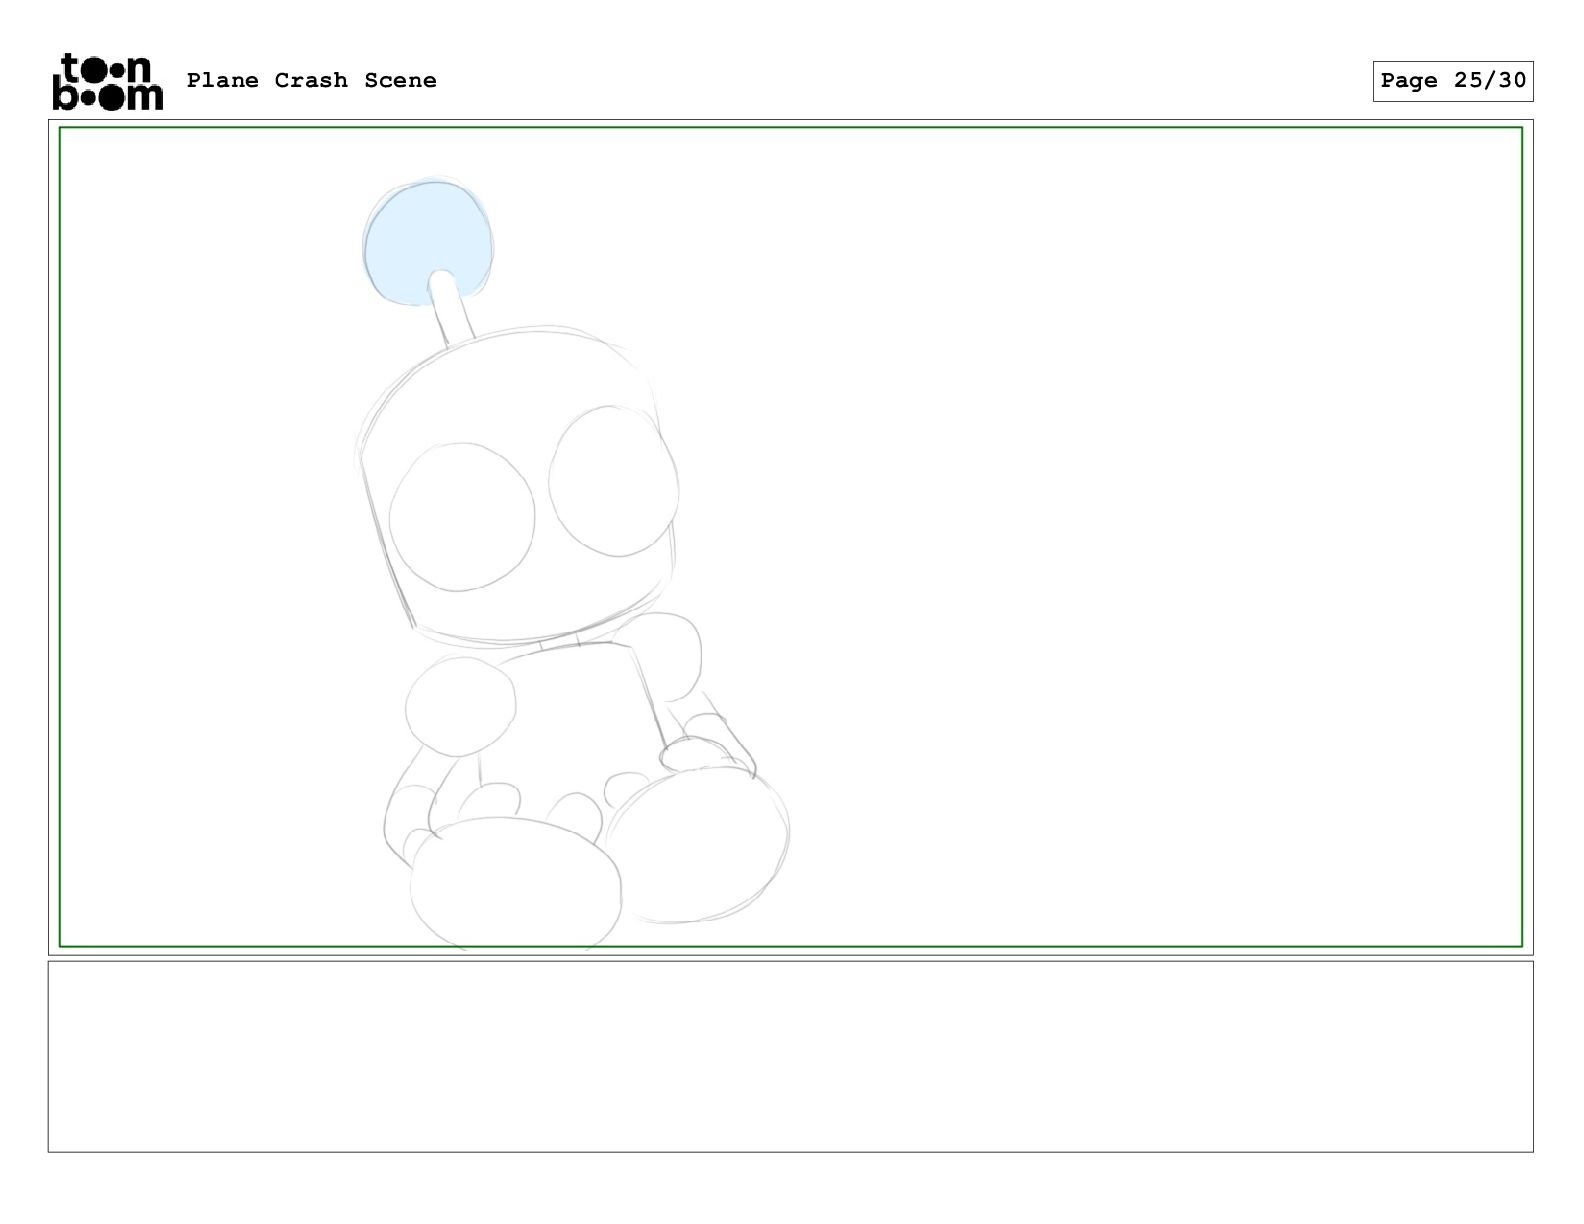Select the 'Plane Crash Scene' title text
This screenshot has height=1224, width=1584.
(x=311, y=80)
